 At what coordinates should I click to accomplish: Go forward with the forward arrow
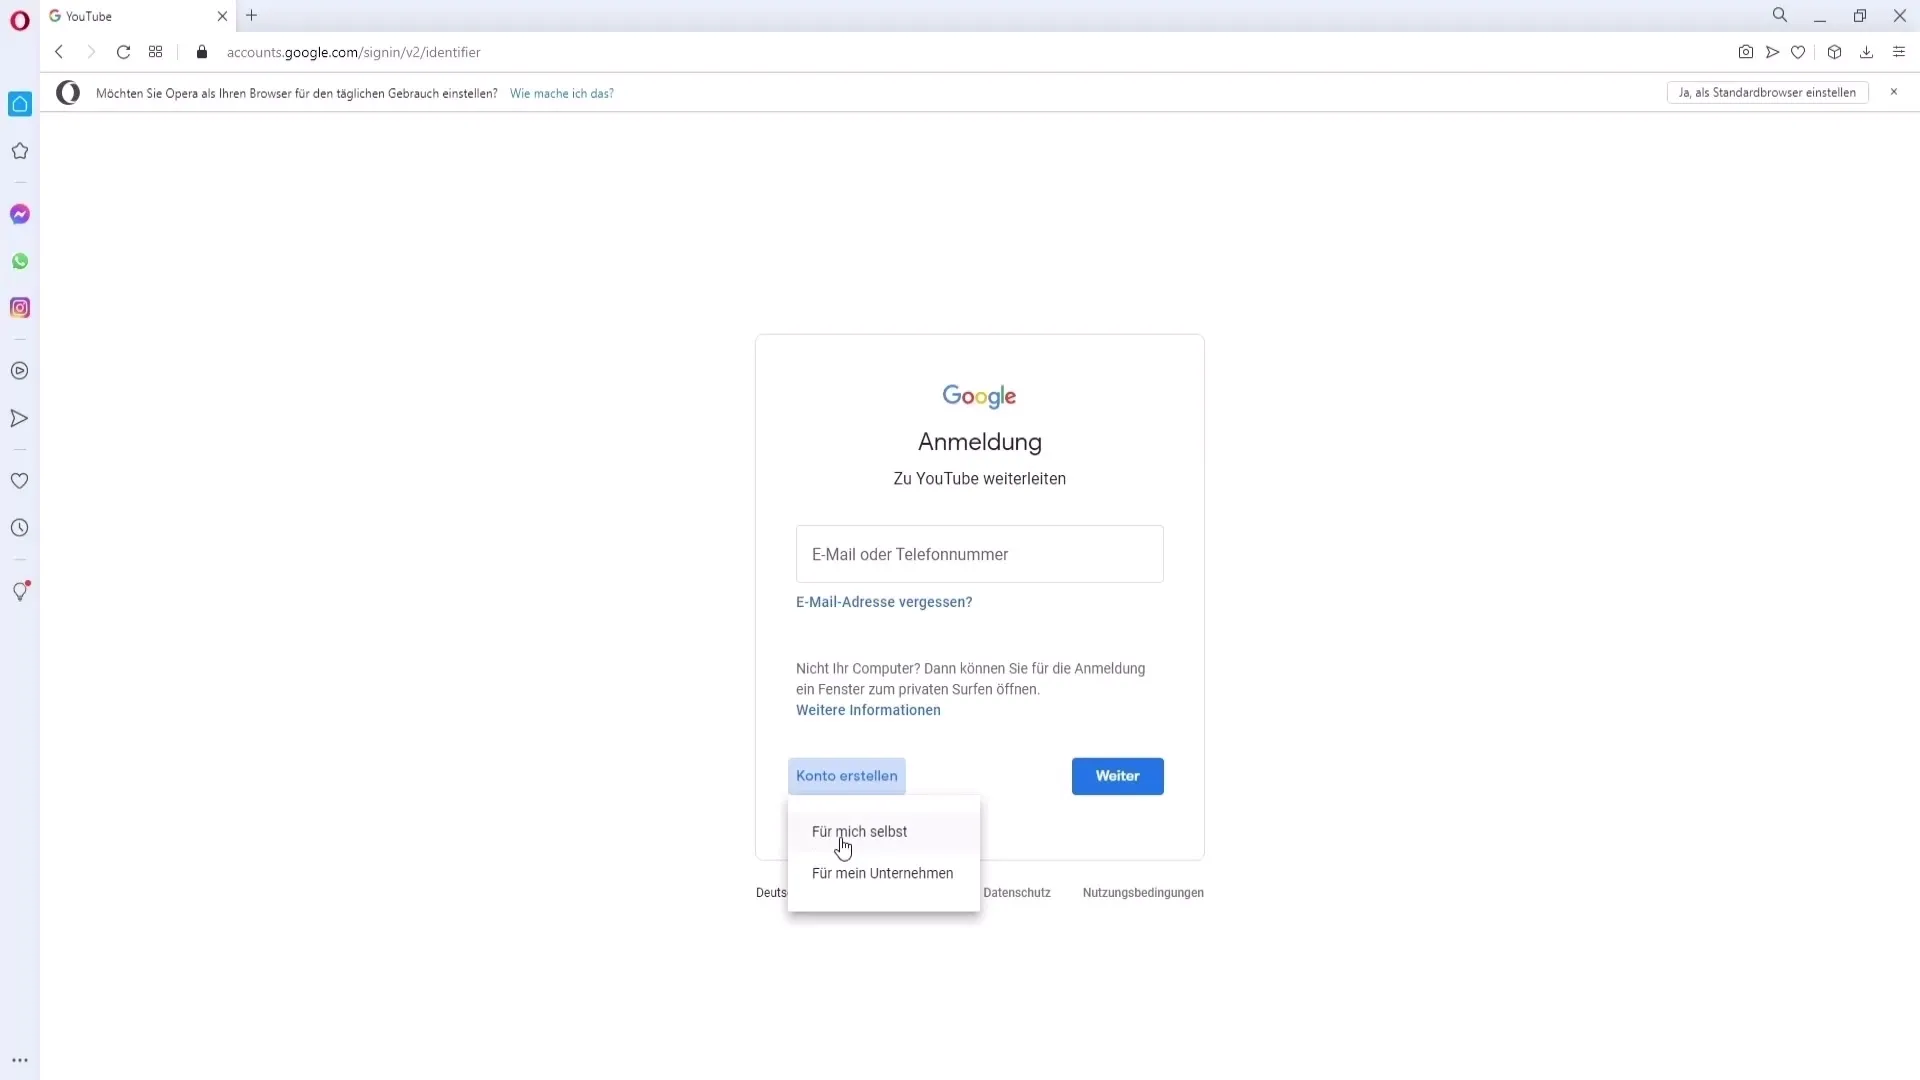coord(91,52)
